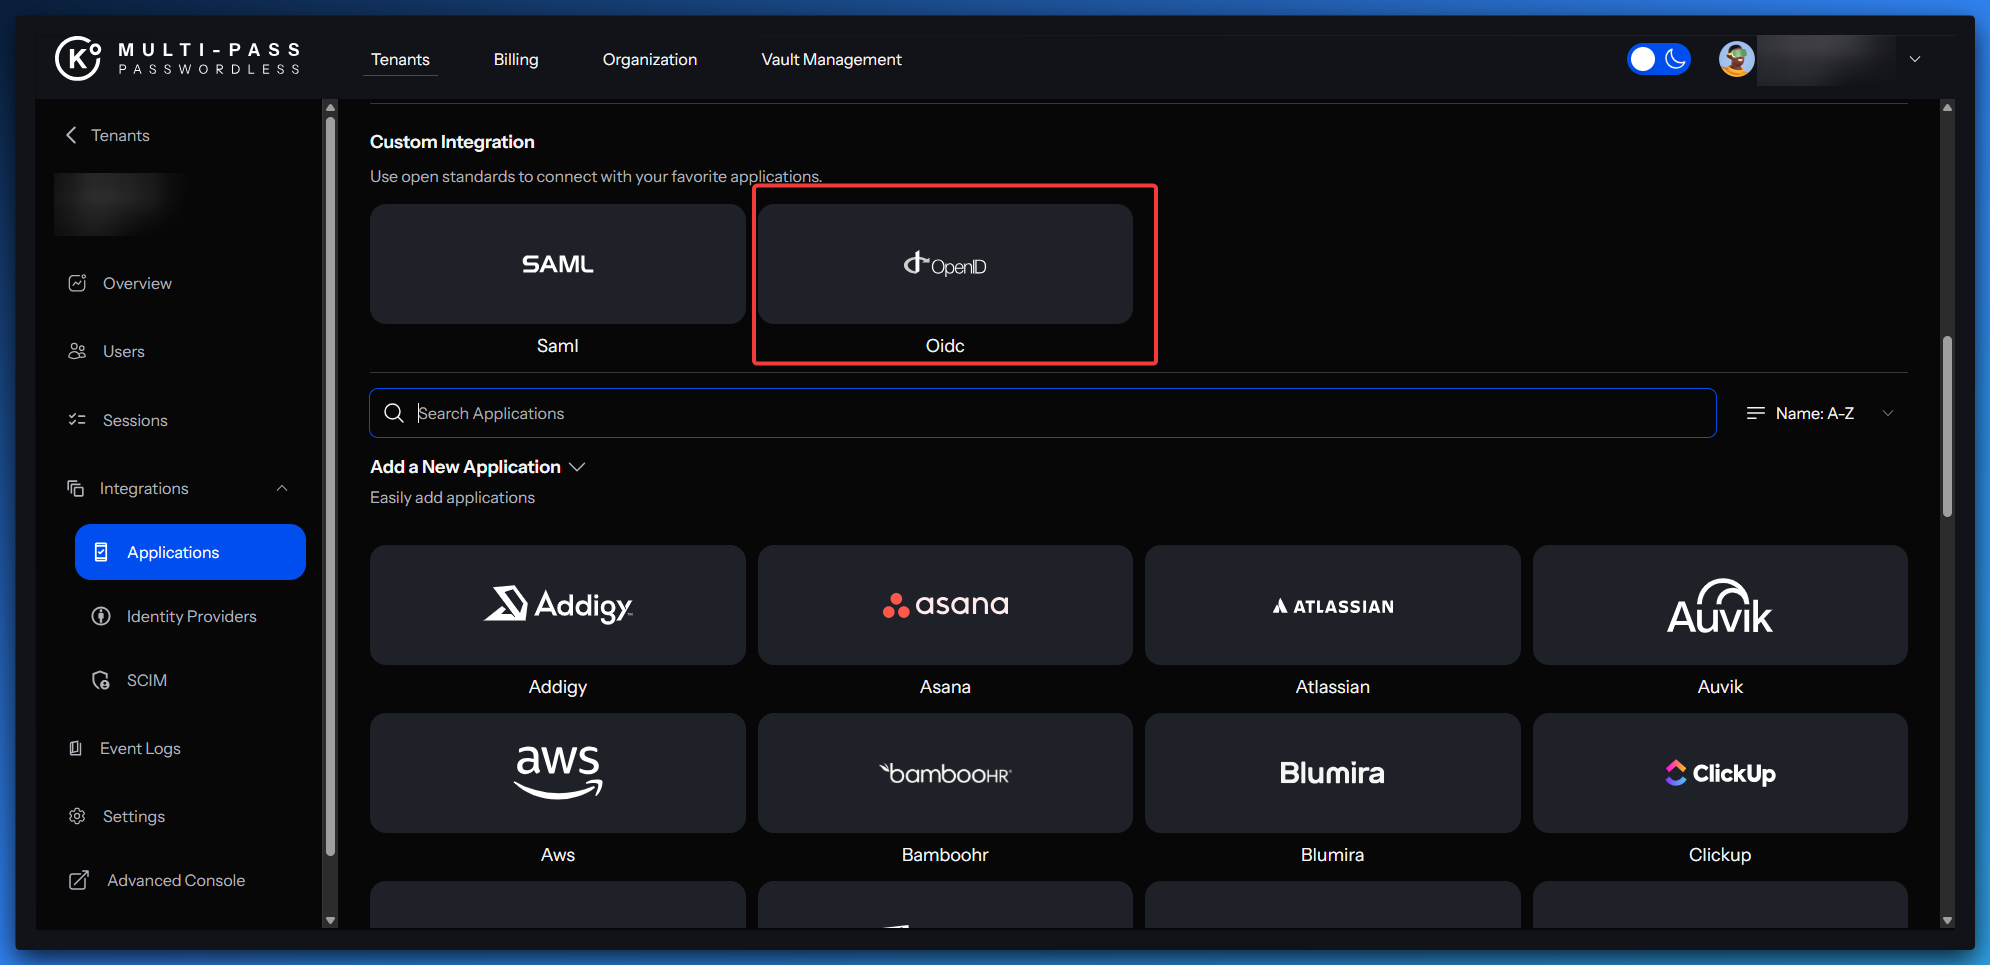1990x965 pixels.
Task: Click the main content vertical scrollbar
Action: pyautogui.click(x=1946, y=428)
